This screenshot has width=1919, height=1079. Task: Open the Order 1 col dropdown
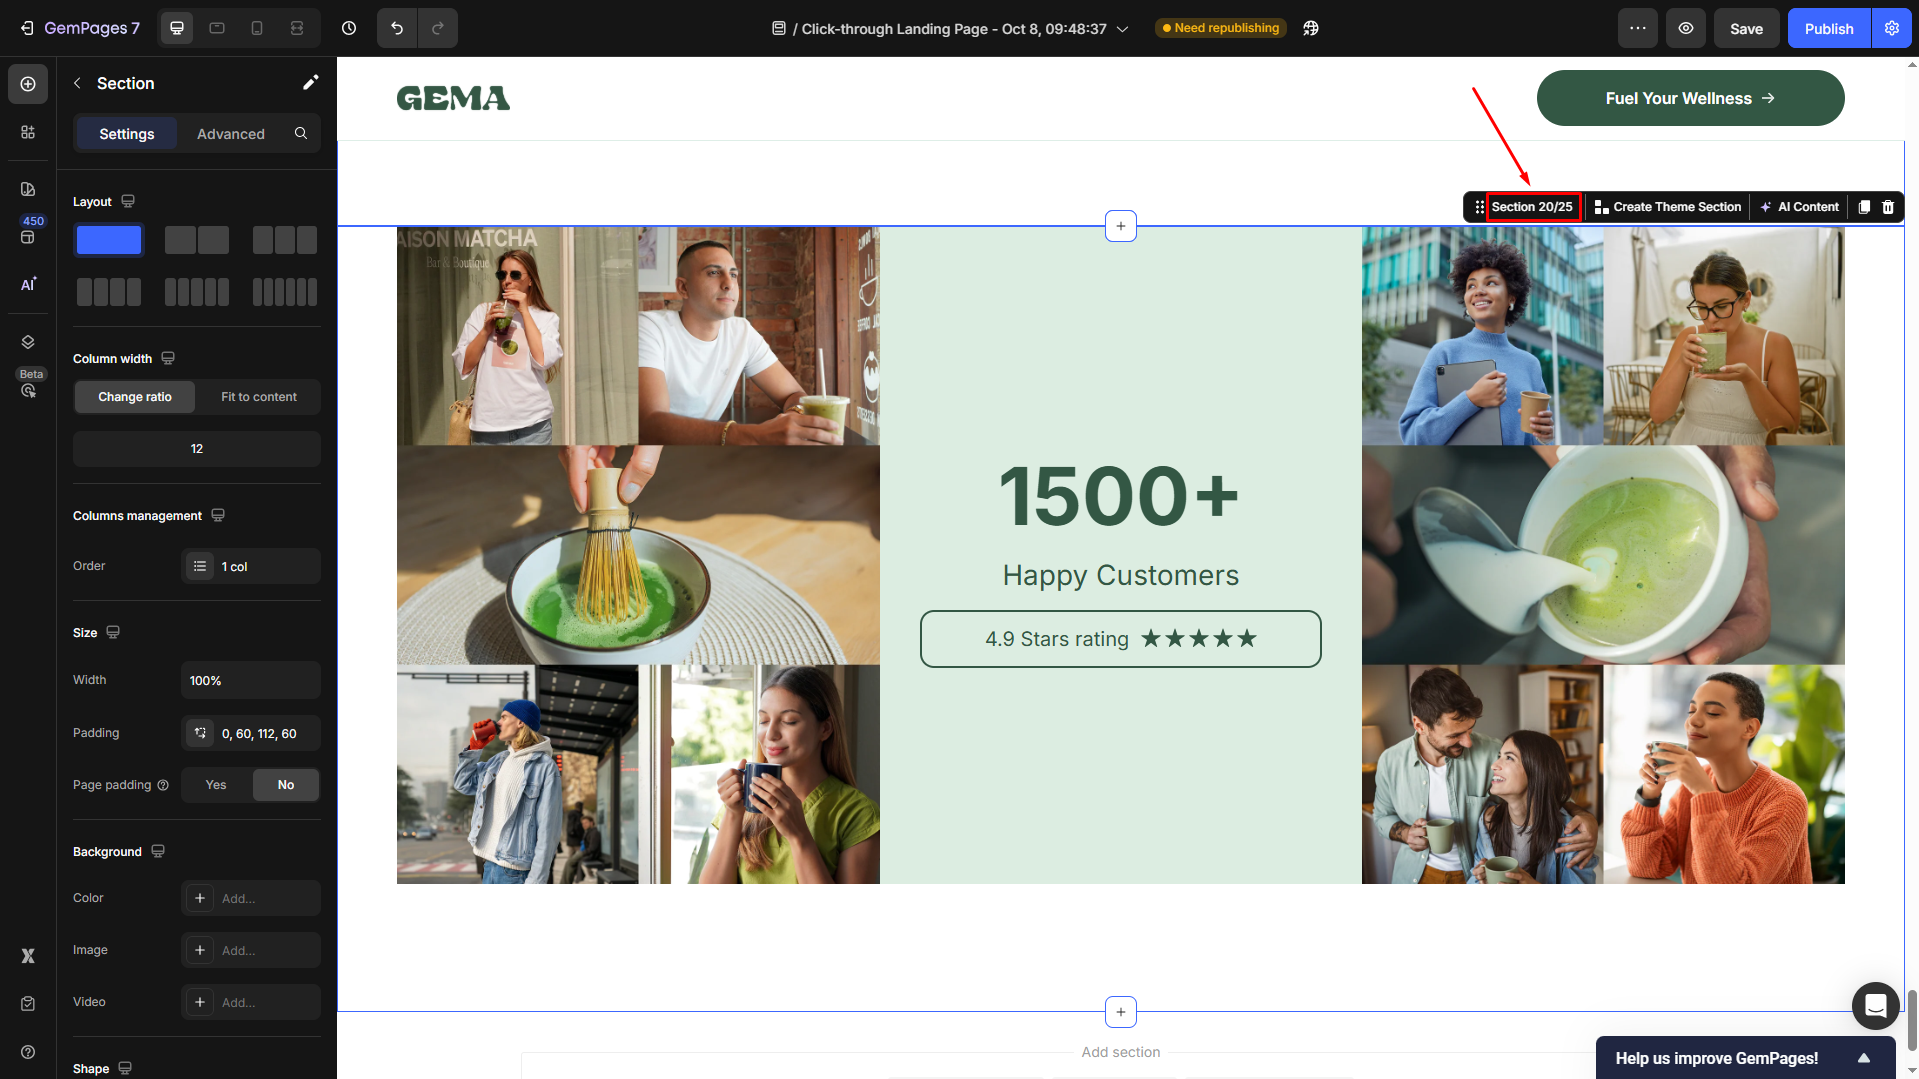[251, 566]
